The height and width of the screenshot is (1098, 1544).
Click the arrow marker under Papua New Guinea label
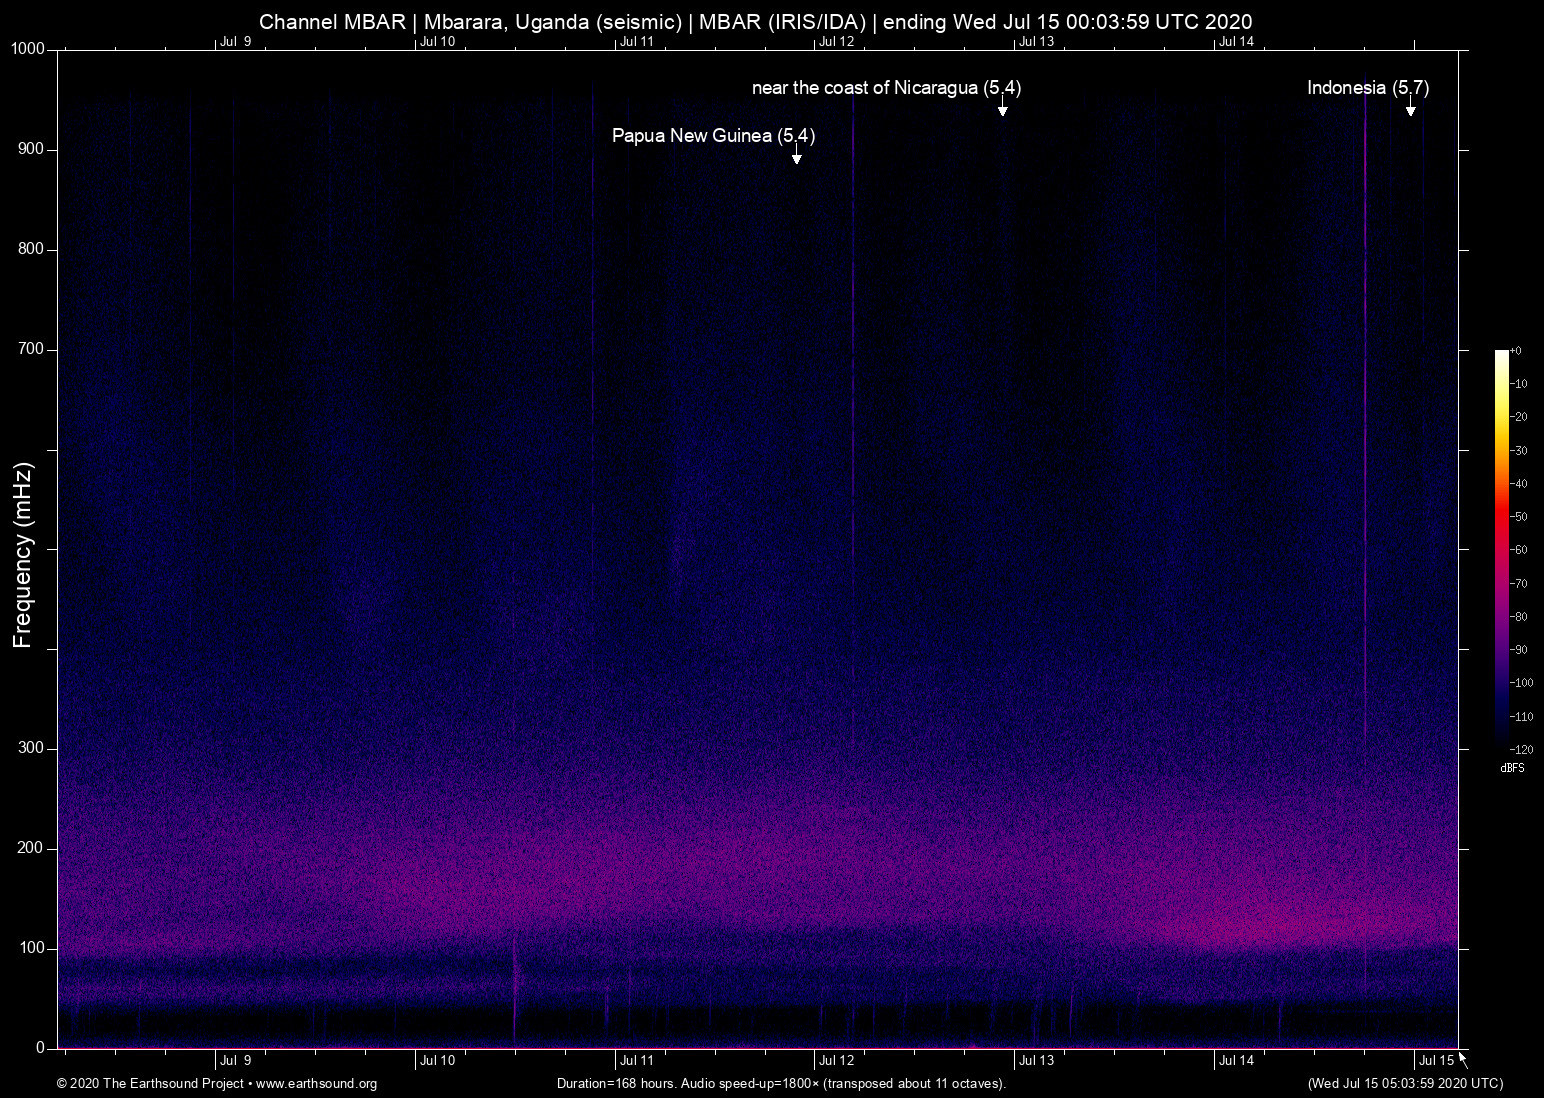click(796, 155)
